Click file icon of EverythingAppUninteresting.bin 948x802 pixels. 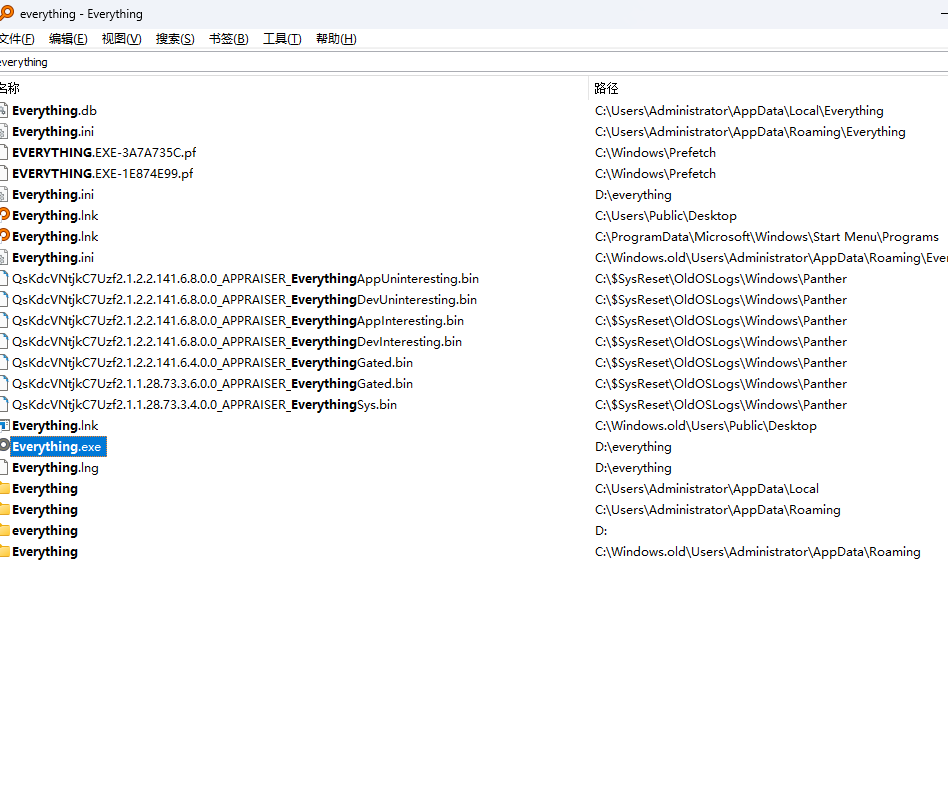[4, 279]
